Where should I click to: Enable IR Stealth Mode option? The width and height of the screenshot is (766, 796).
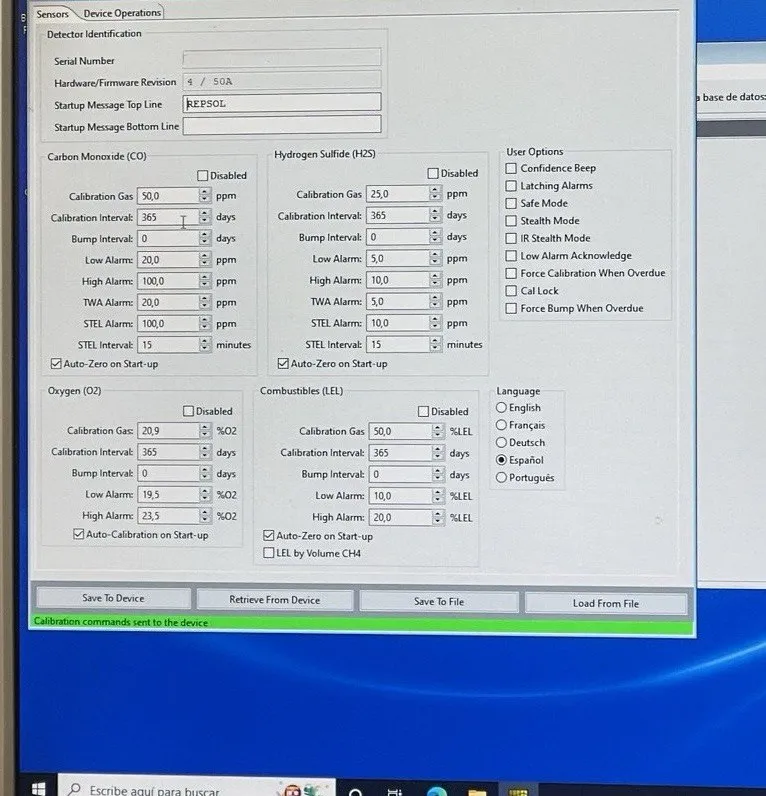click(x=511, y=238)
